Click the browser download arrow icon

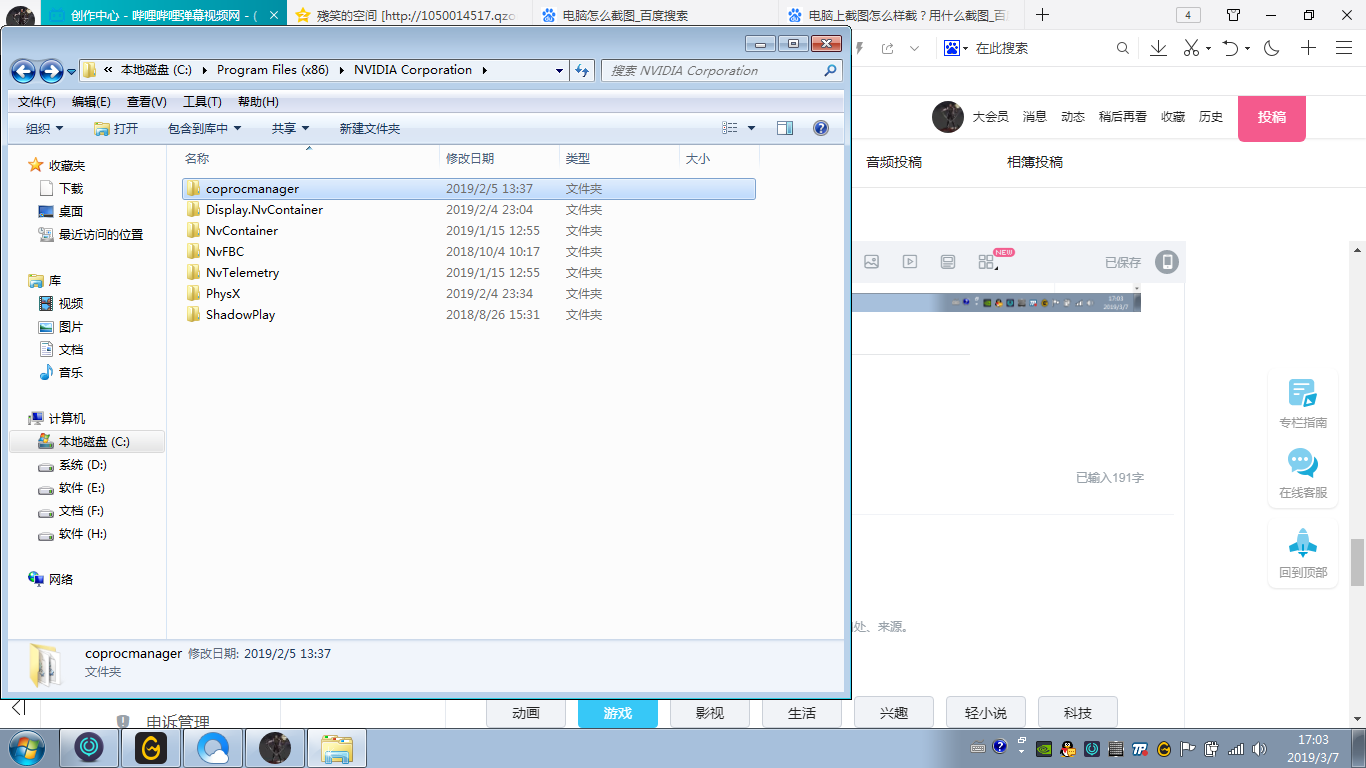[1158, 48]
